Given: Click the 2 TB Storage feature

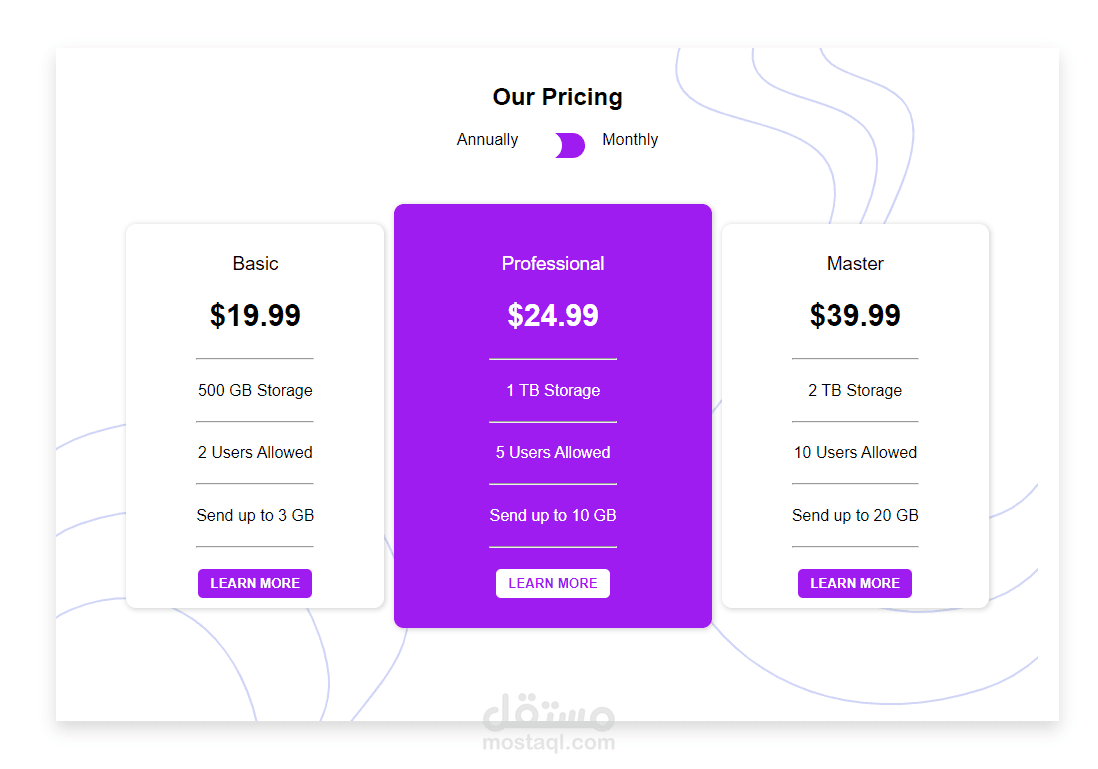Looking at the screenshot, I should [855, 391].
